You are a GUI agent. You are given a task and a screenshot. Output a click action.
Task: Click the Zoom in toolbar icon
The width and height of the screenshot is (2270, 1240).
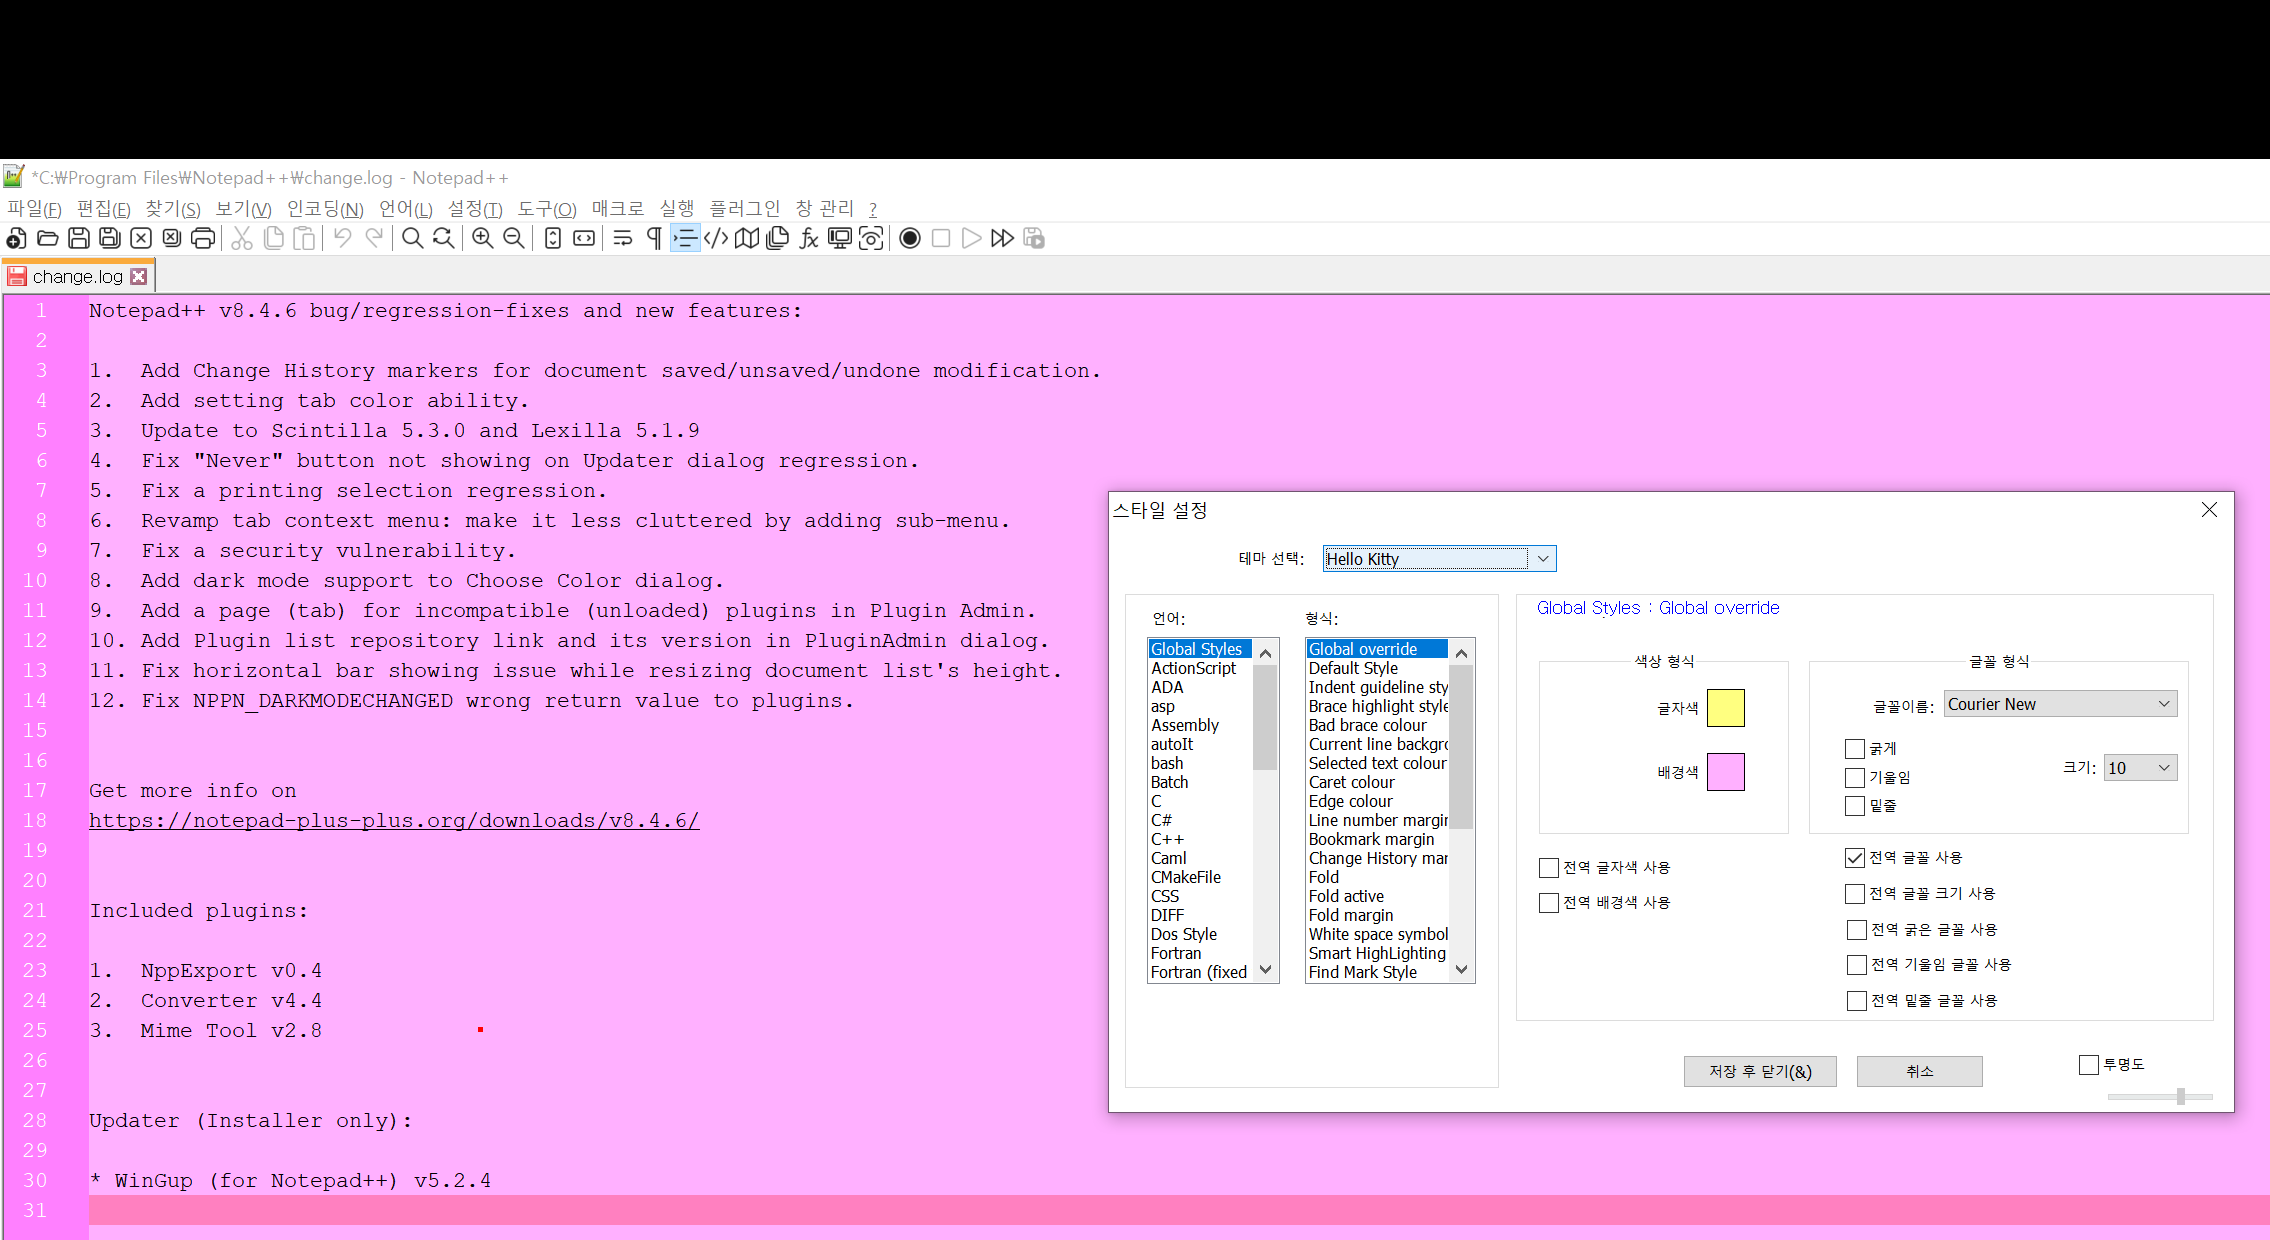click(483, 238)
